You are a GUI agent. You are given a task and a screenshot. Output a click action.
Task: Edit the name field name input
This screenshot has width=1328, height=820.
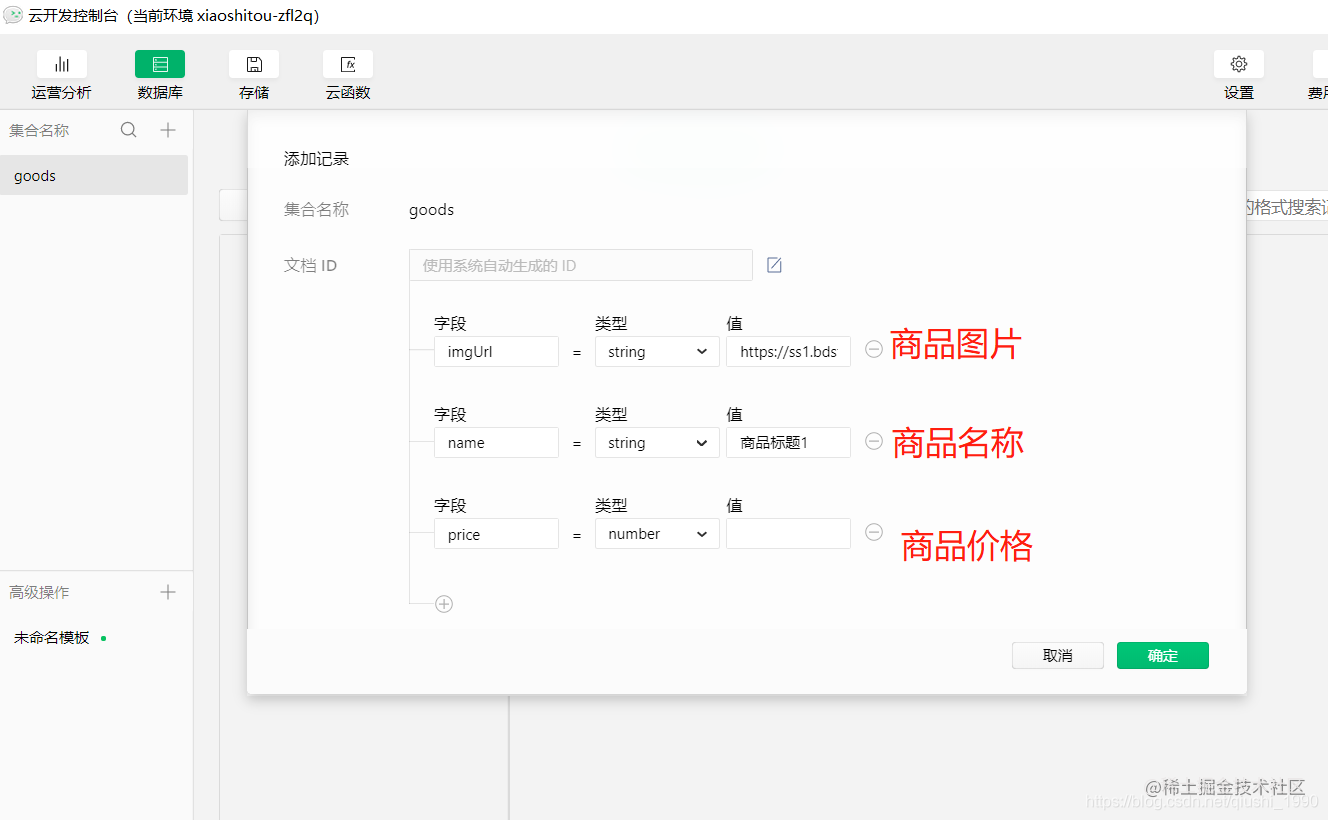[496, 443]
